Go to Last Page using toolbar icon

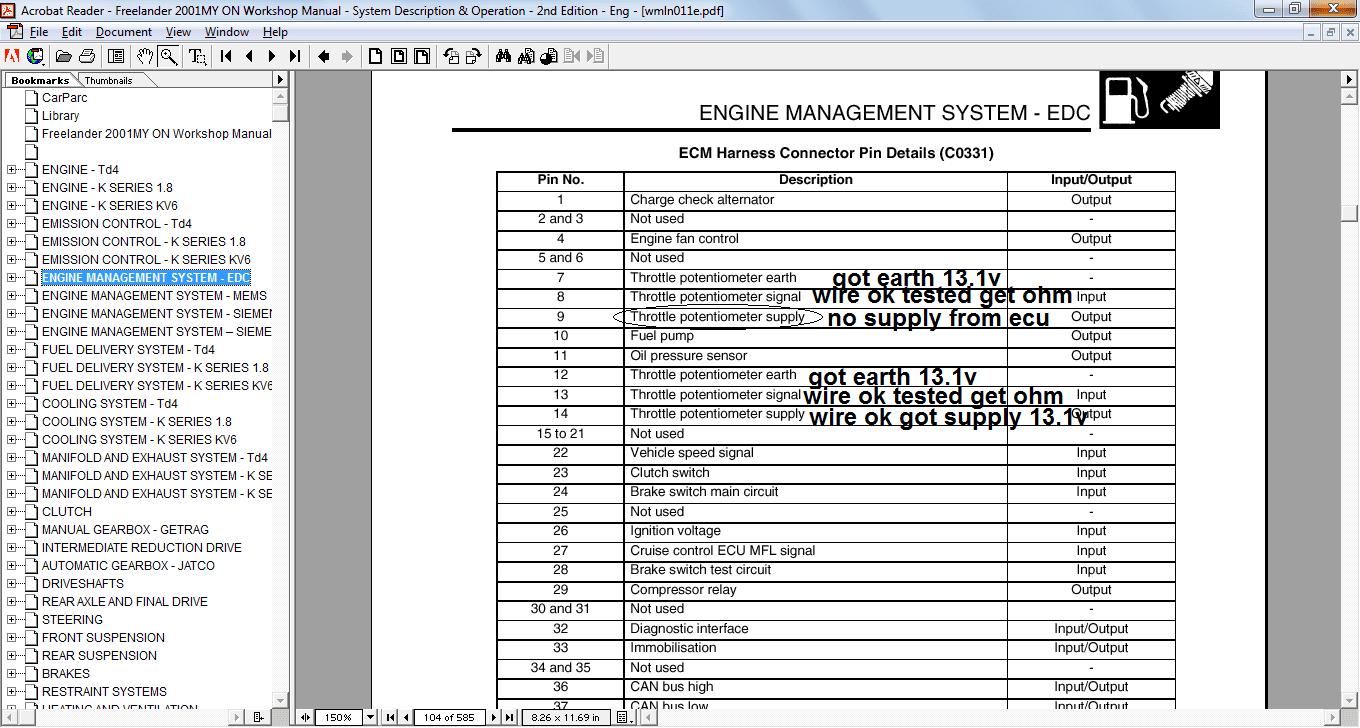(295, 56)
